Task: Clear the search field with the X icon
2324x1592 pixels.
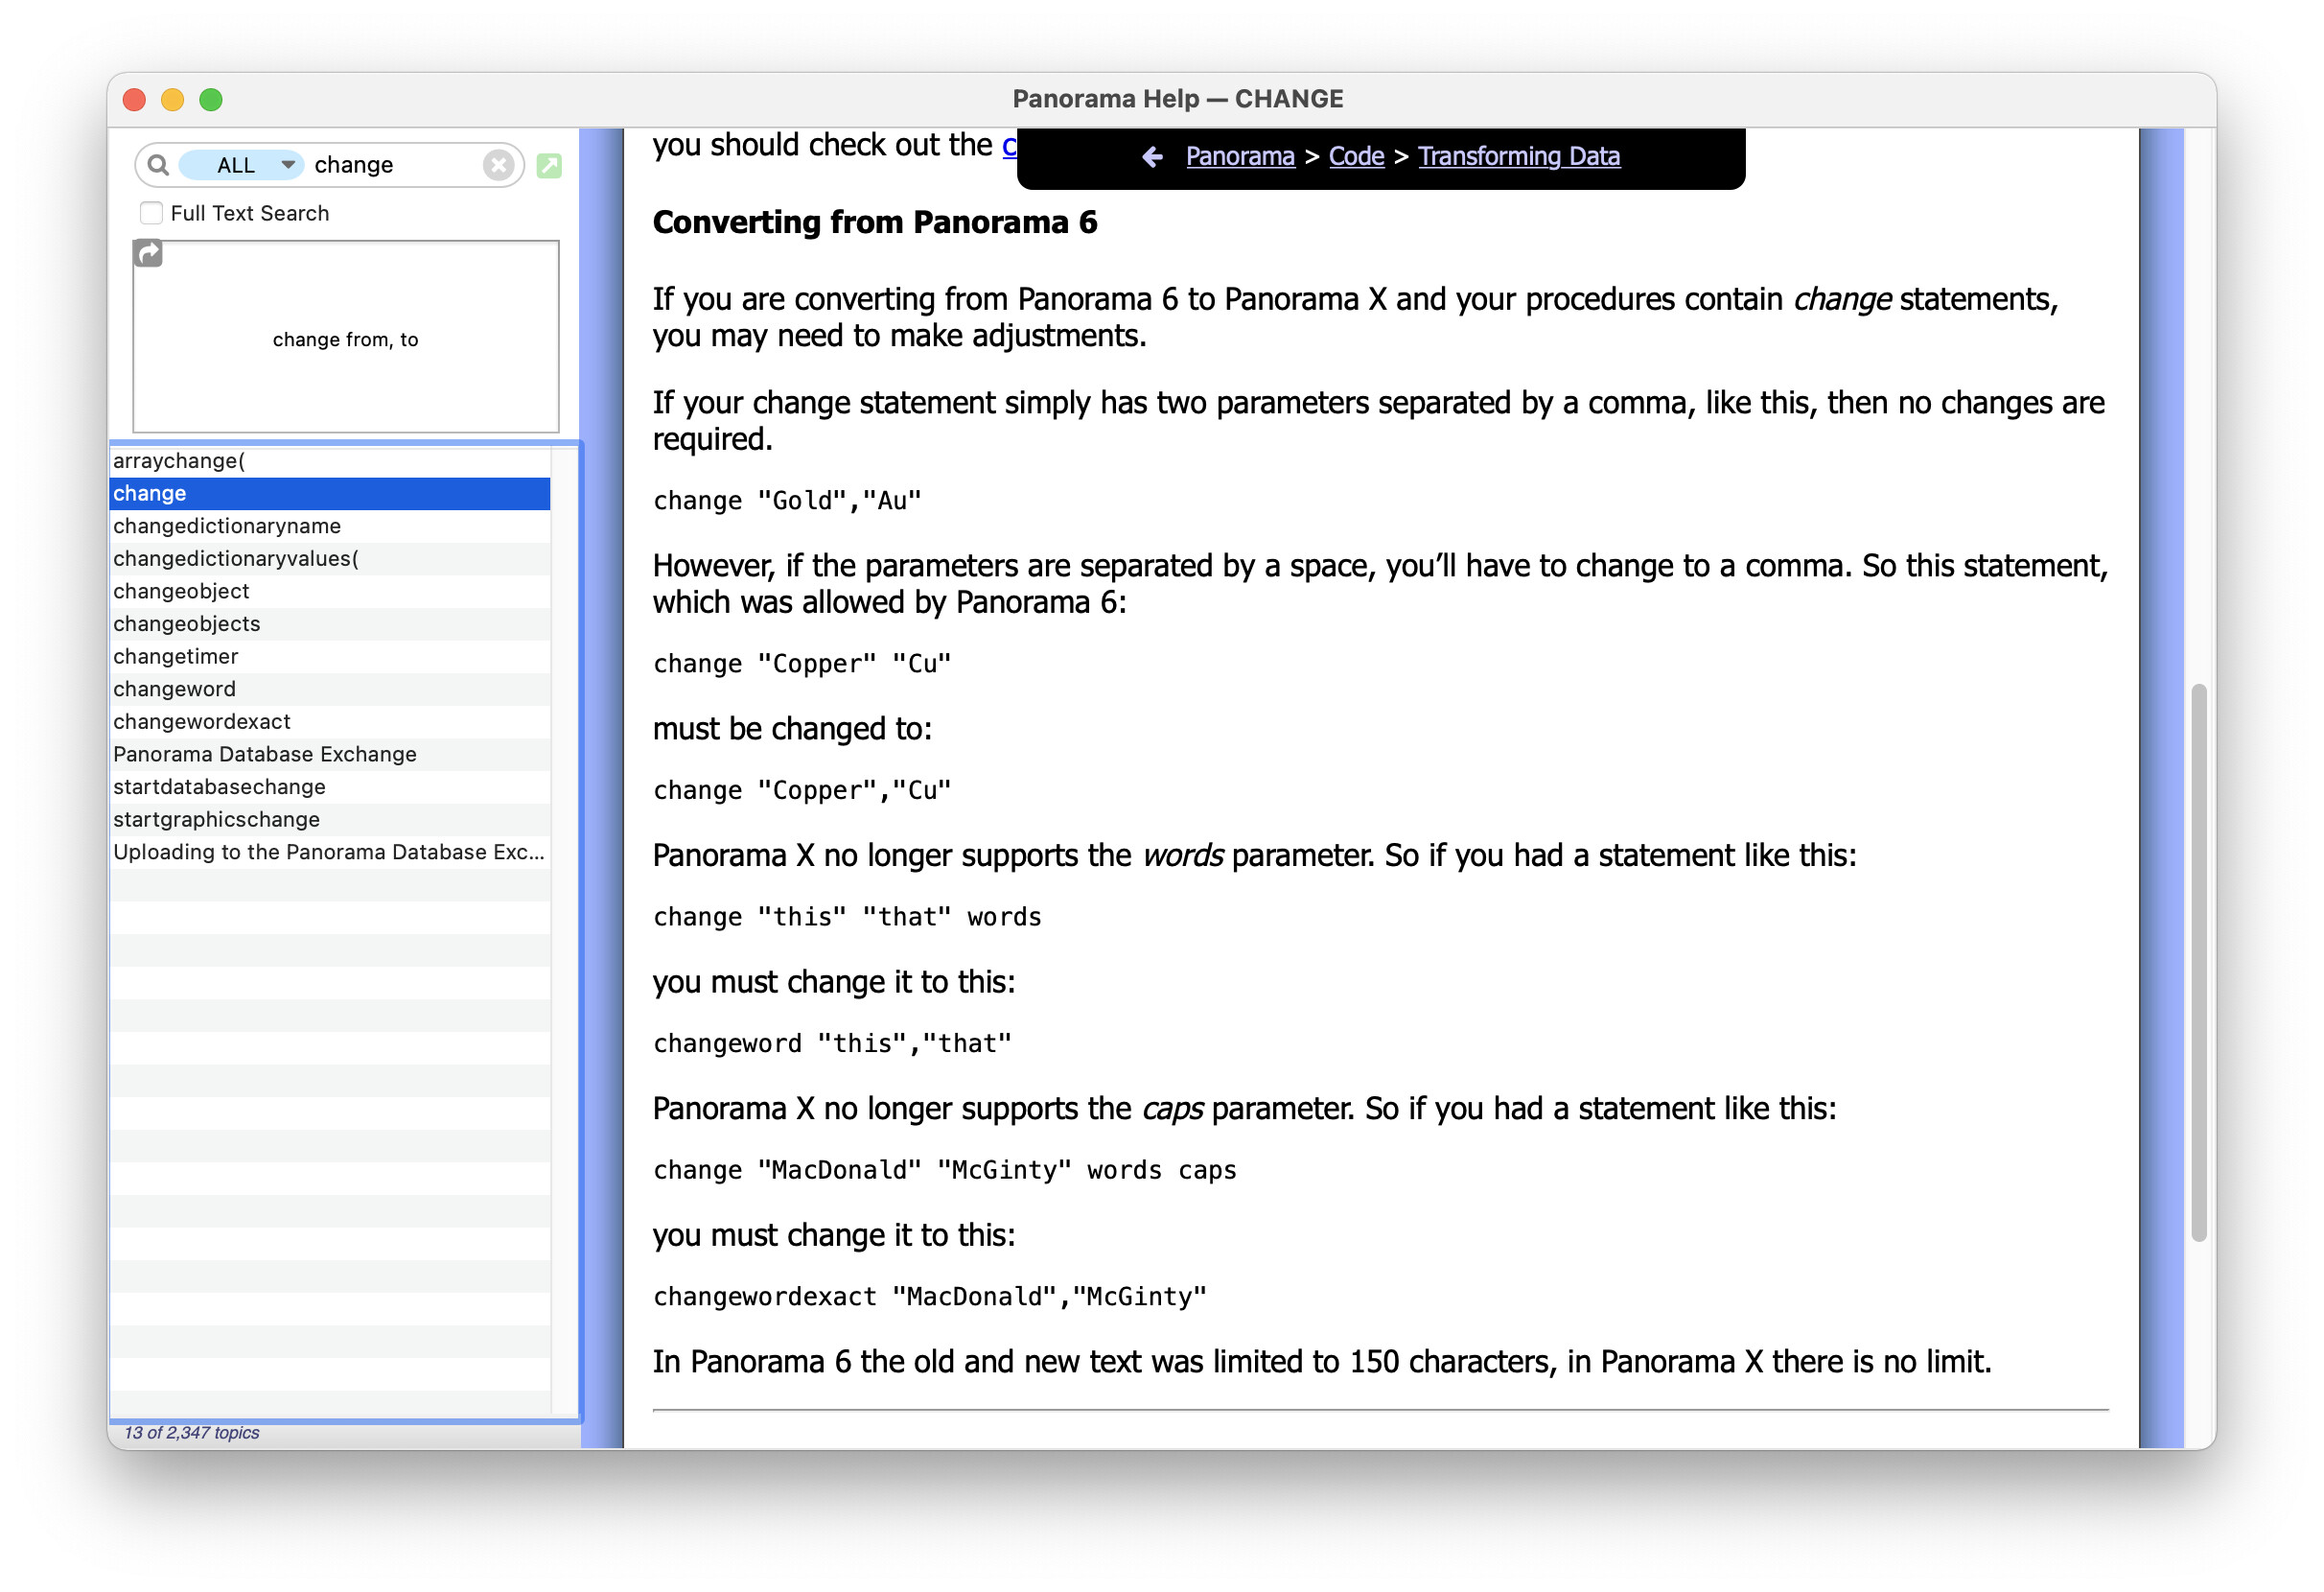Action: pyautogui.click(x=498, y=164)
